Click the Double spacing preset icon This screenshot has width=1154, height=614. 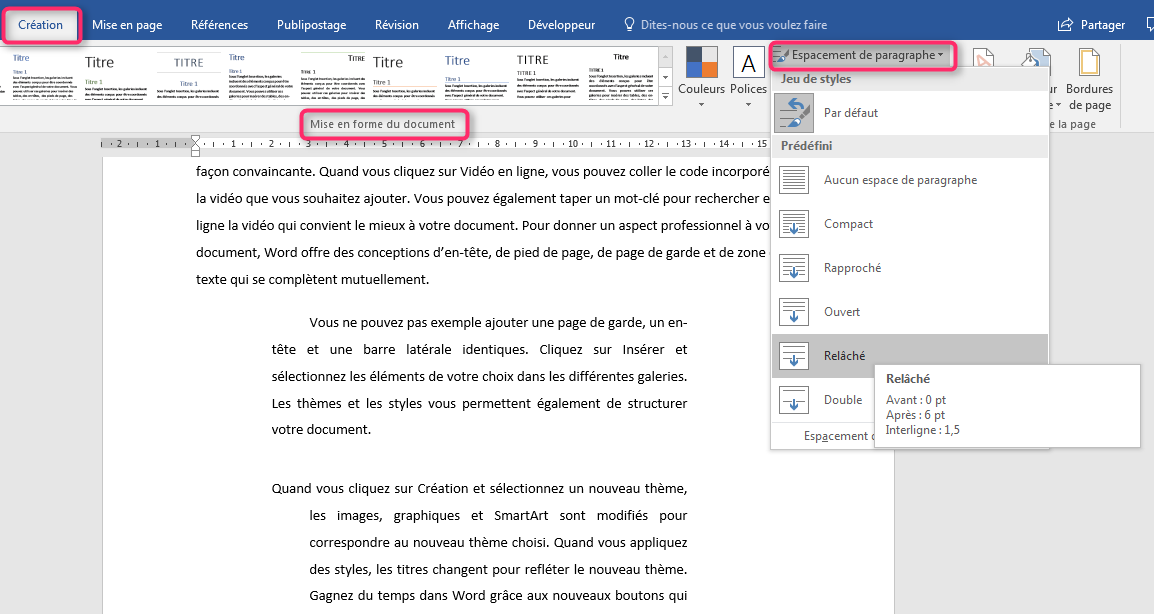(793, 399)
